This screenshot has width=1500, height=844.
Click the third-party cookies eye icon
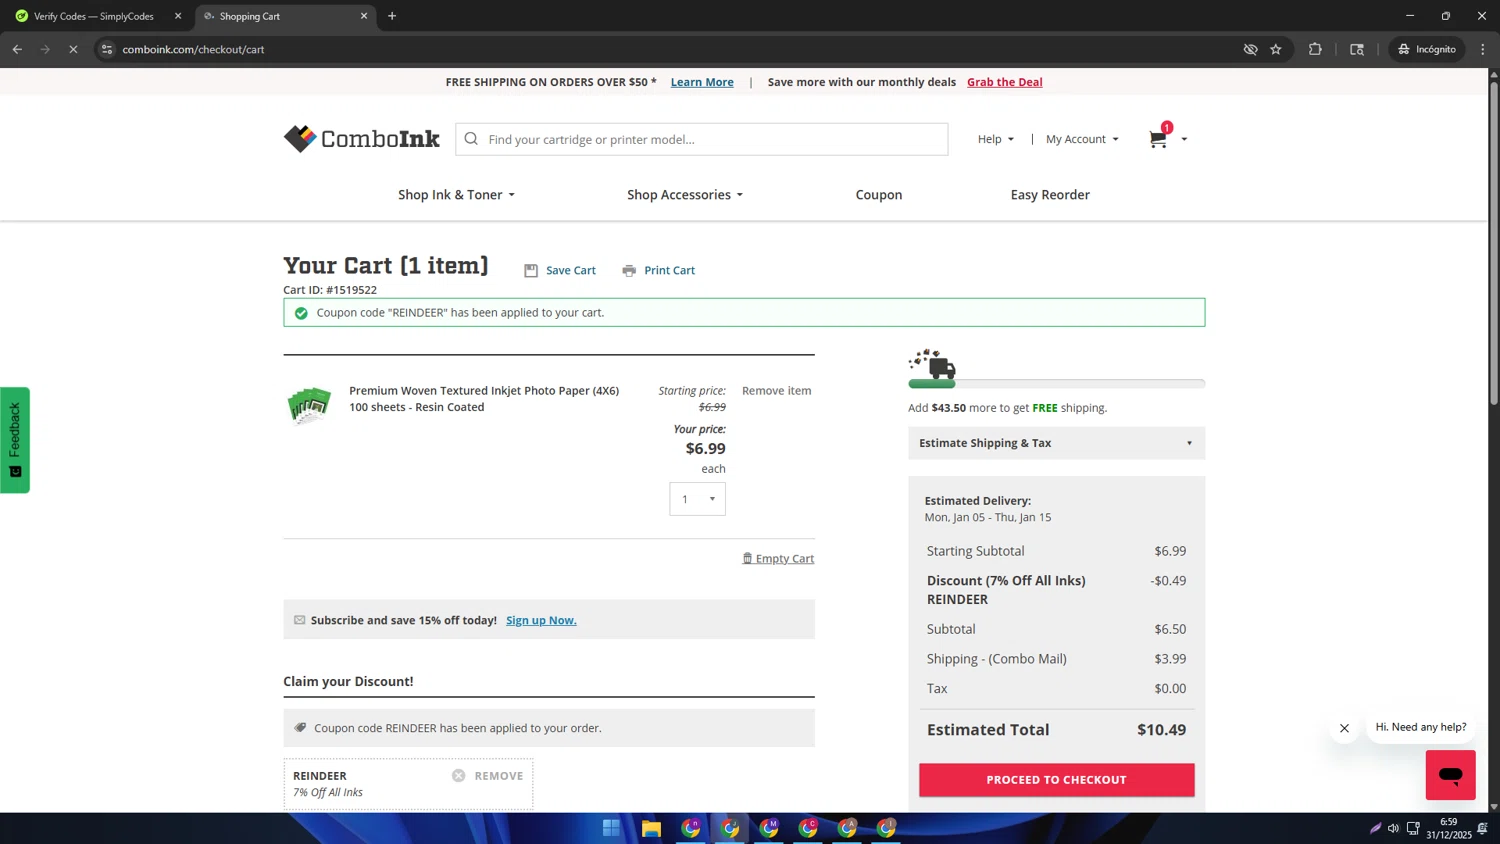(x=1250, y=49)
